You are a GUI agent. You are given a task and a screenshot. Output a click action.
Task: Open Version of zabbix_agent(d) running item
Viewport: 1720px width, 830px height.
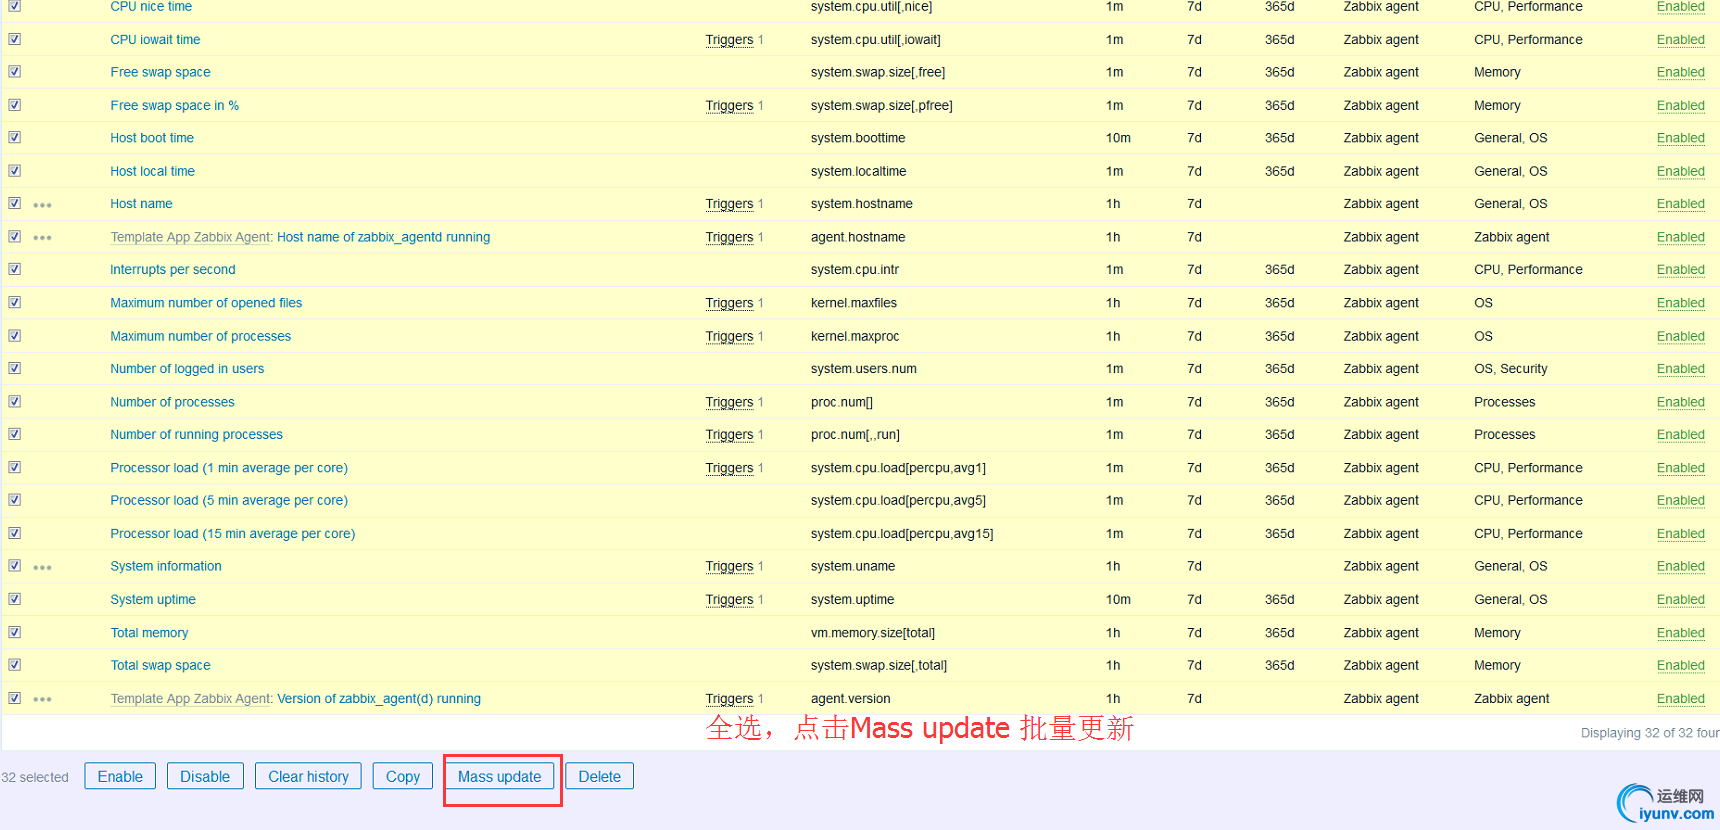[x=379, y=699]
